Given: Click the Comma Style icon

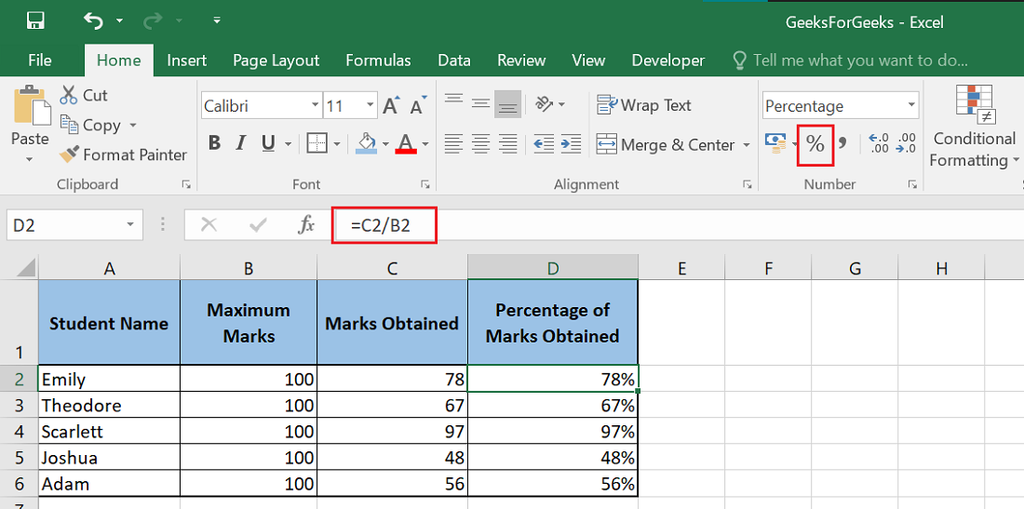Looking at the screenshot, I should (x=842, y=144).
